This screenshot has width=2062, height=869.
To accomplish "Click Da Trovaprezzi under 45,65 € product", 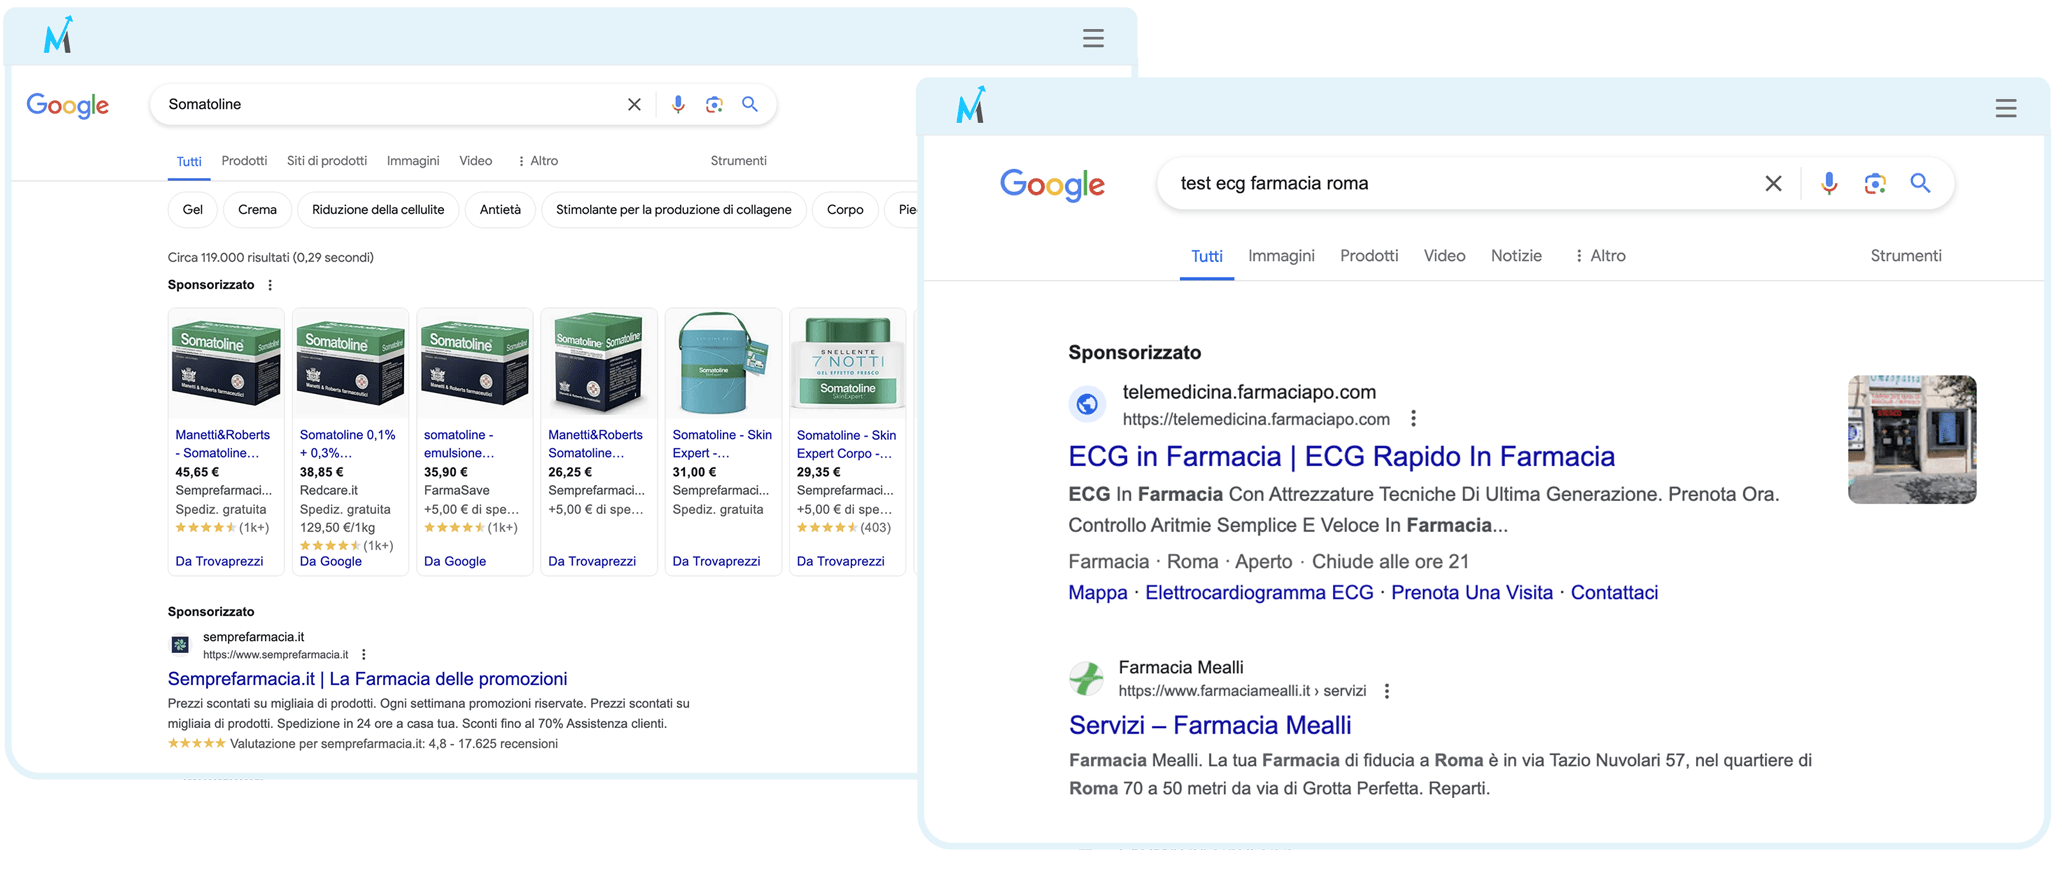I will coord(219,562).
